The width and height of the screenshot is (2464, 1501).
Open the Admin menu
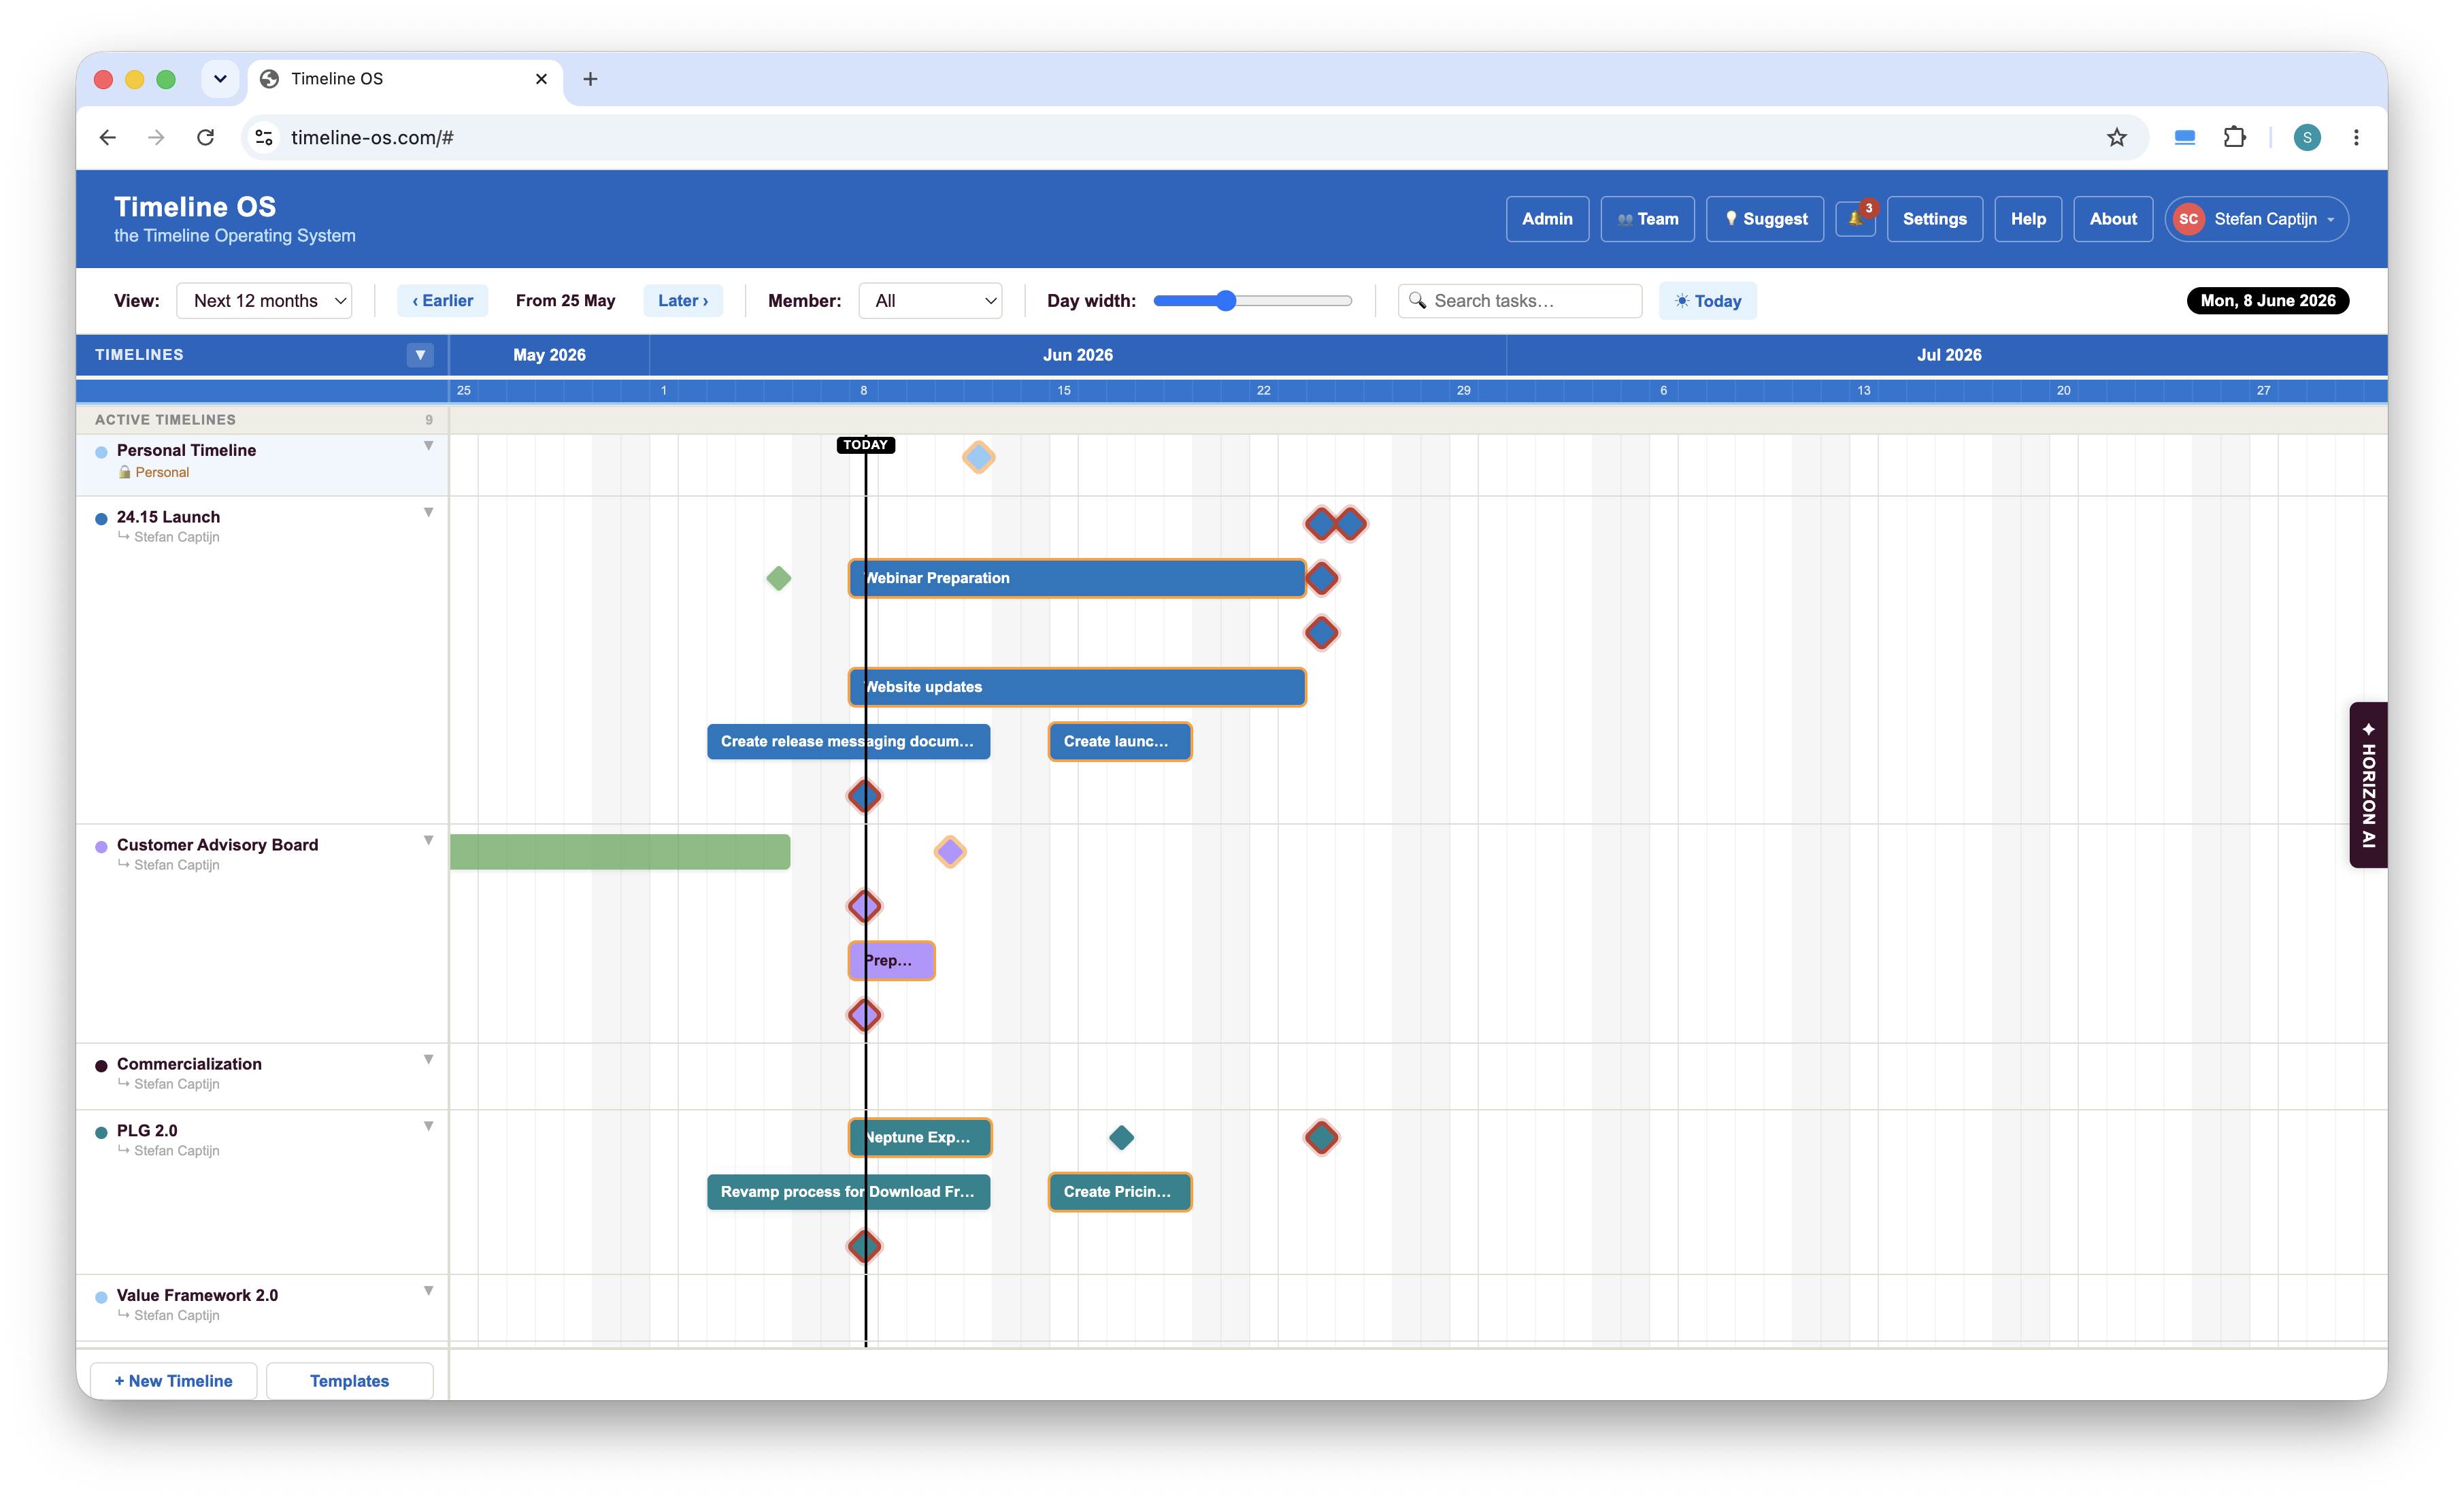tap(1547, 219)
